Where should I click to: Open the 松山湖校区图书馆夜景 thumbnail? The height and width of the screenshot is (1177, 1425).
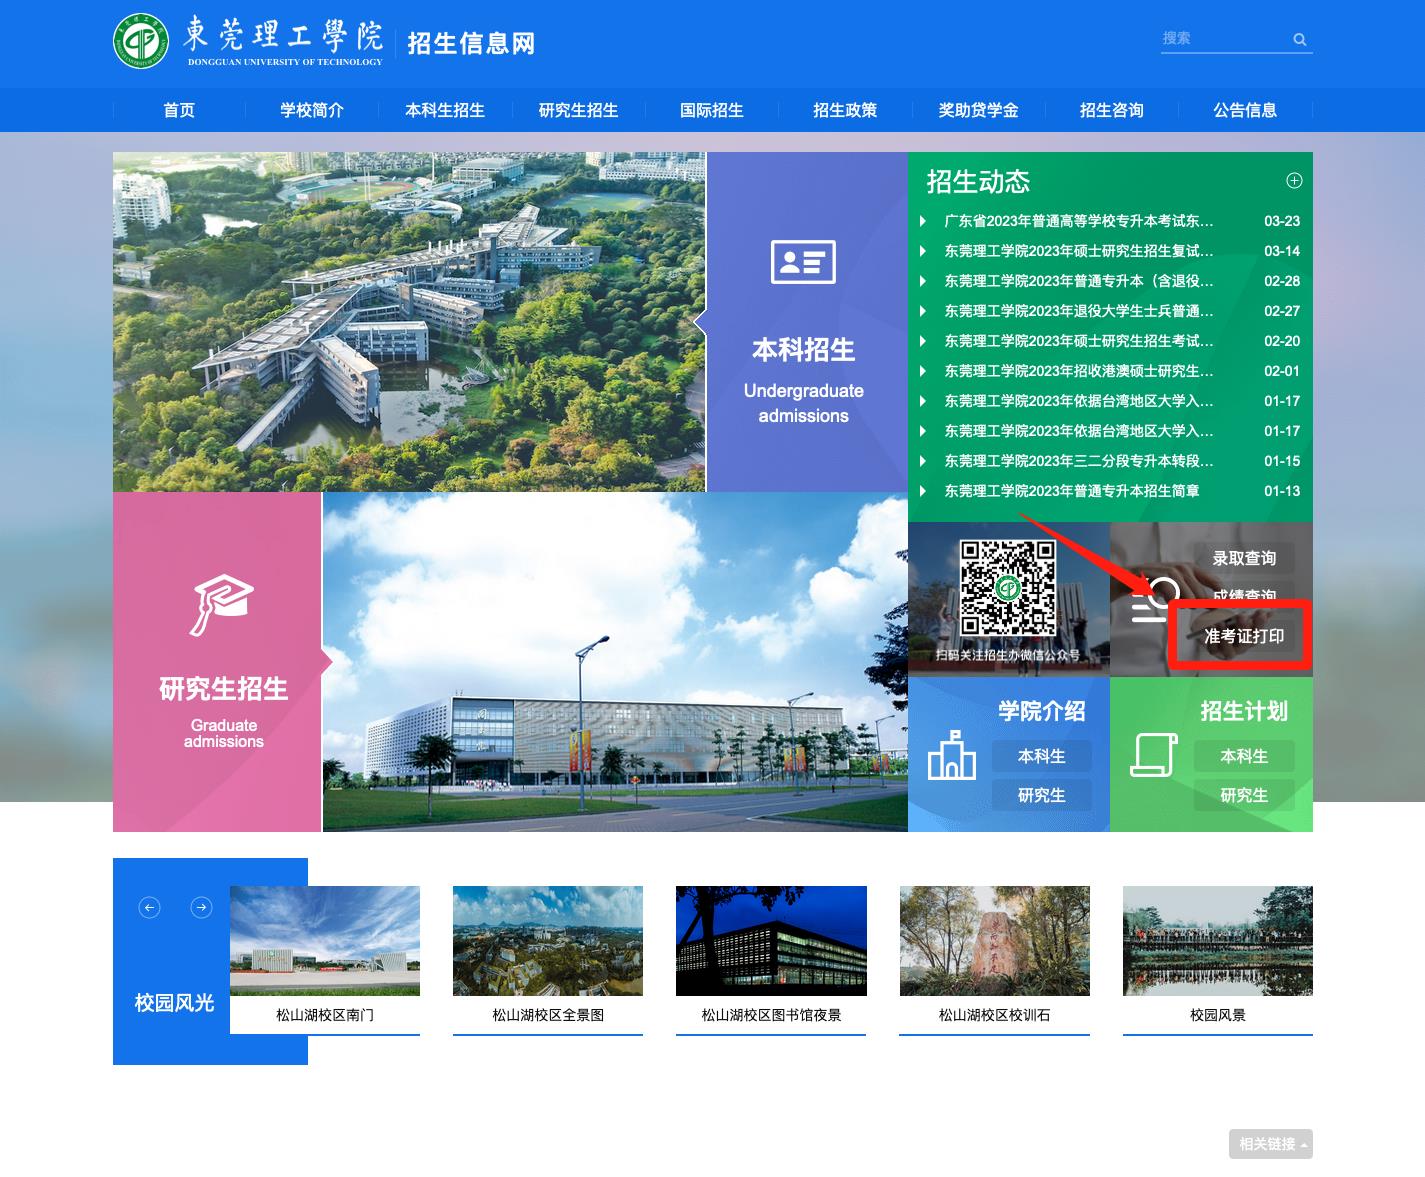771,941
